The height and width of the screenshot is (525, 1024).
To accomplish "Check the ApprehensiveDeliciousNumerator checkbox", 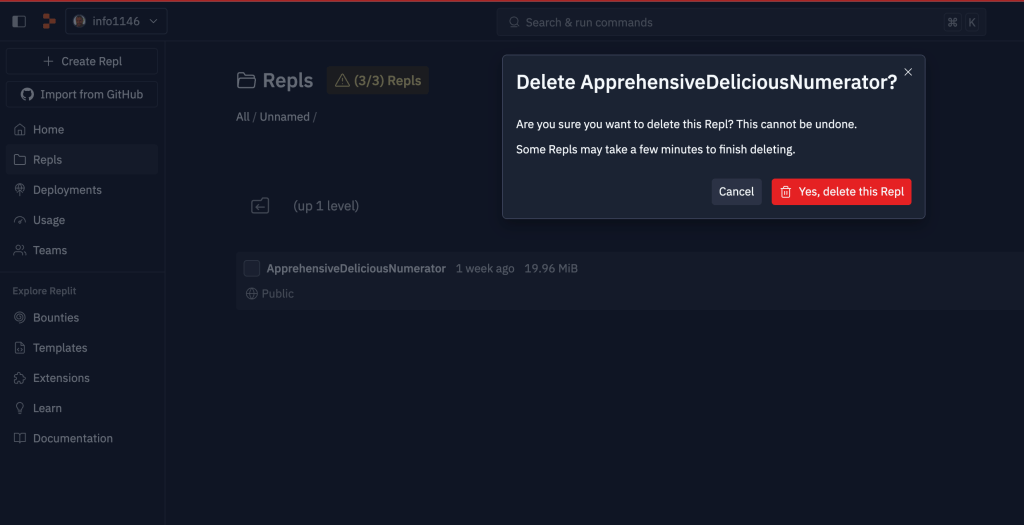I will 251,268.
